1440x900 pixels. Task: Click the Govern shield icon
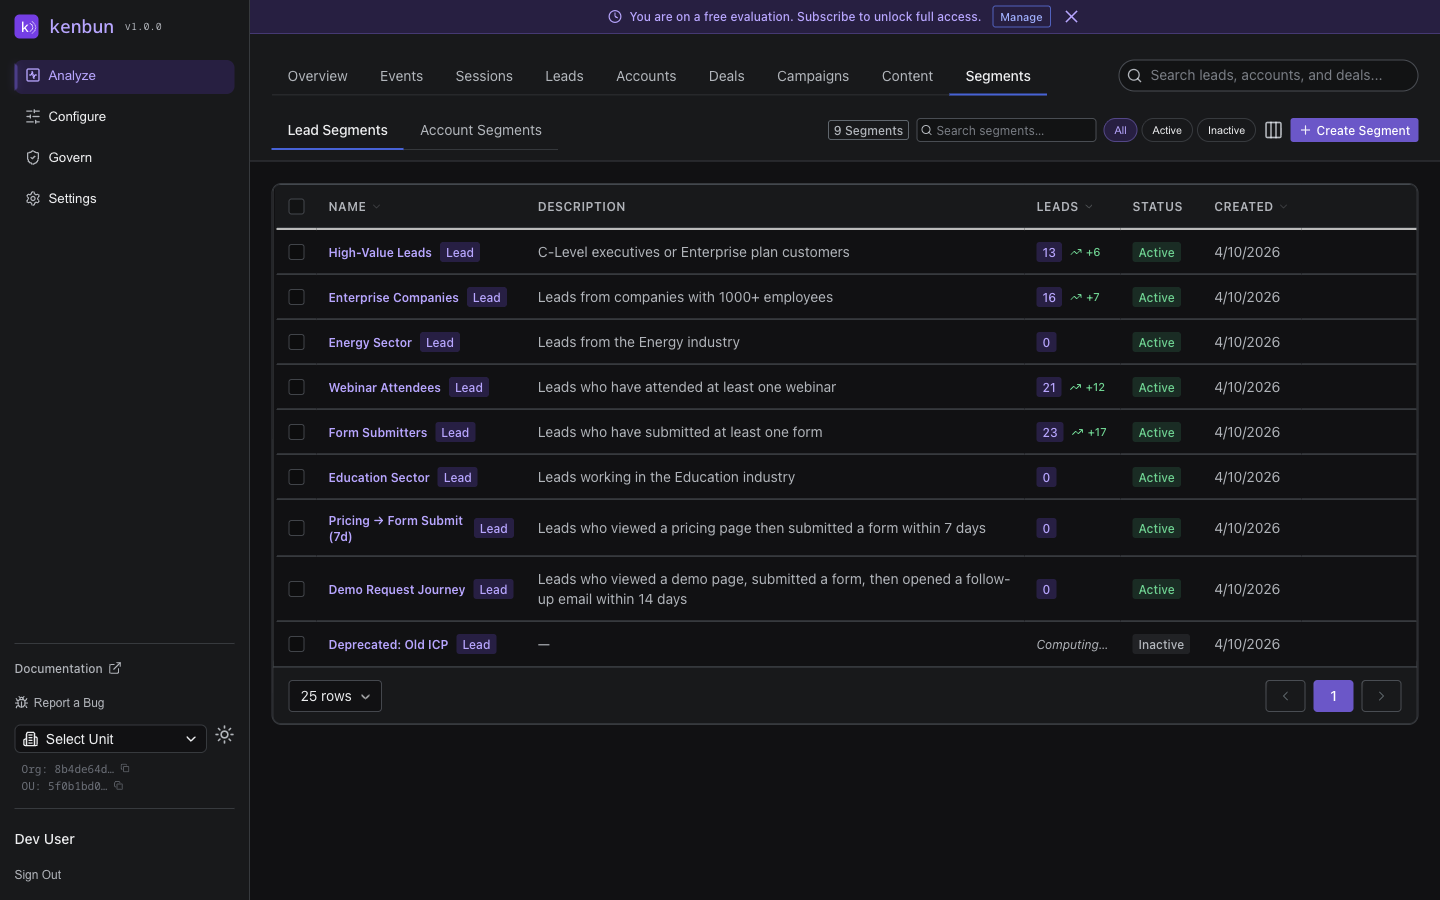[x=33, y=158]
